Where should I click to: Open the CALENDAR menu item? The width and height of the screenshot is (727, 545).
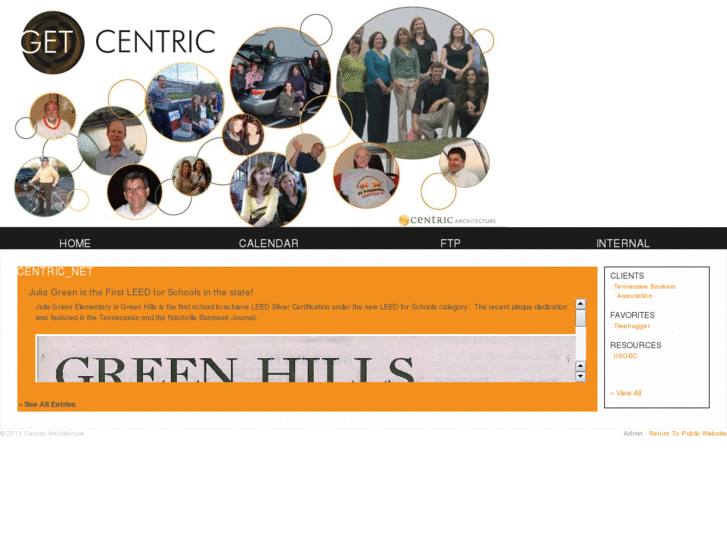pyautogui.click(x=268, y=243)
